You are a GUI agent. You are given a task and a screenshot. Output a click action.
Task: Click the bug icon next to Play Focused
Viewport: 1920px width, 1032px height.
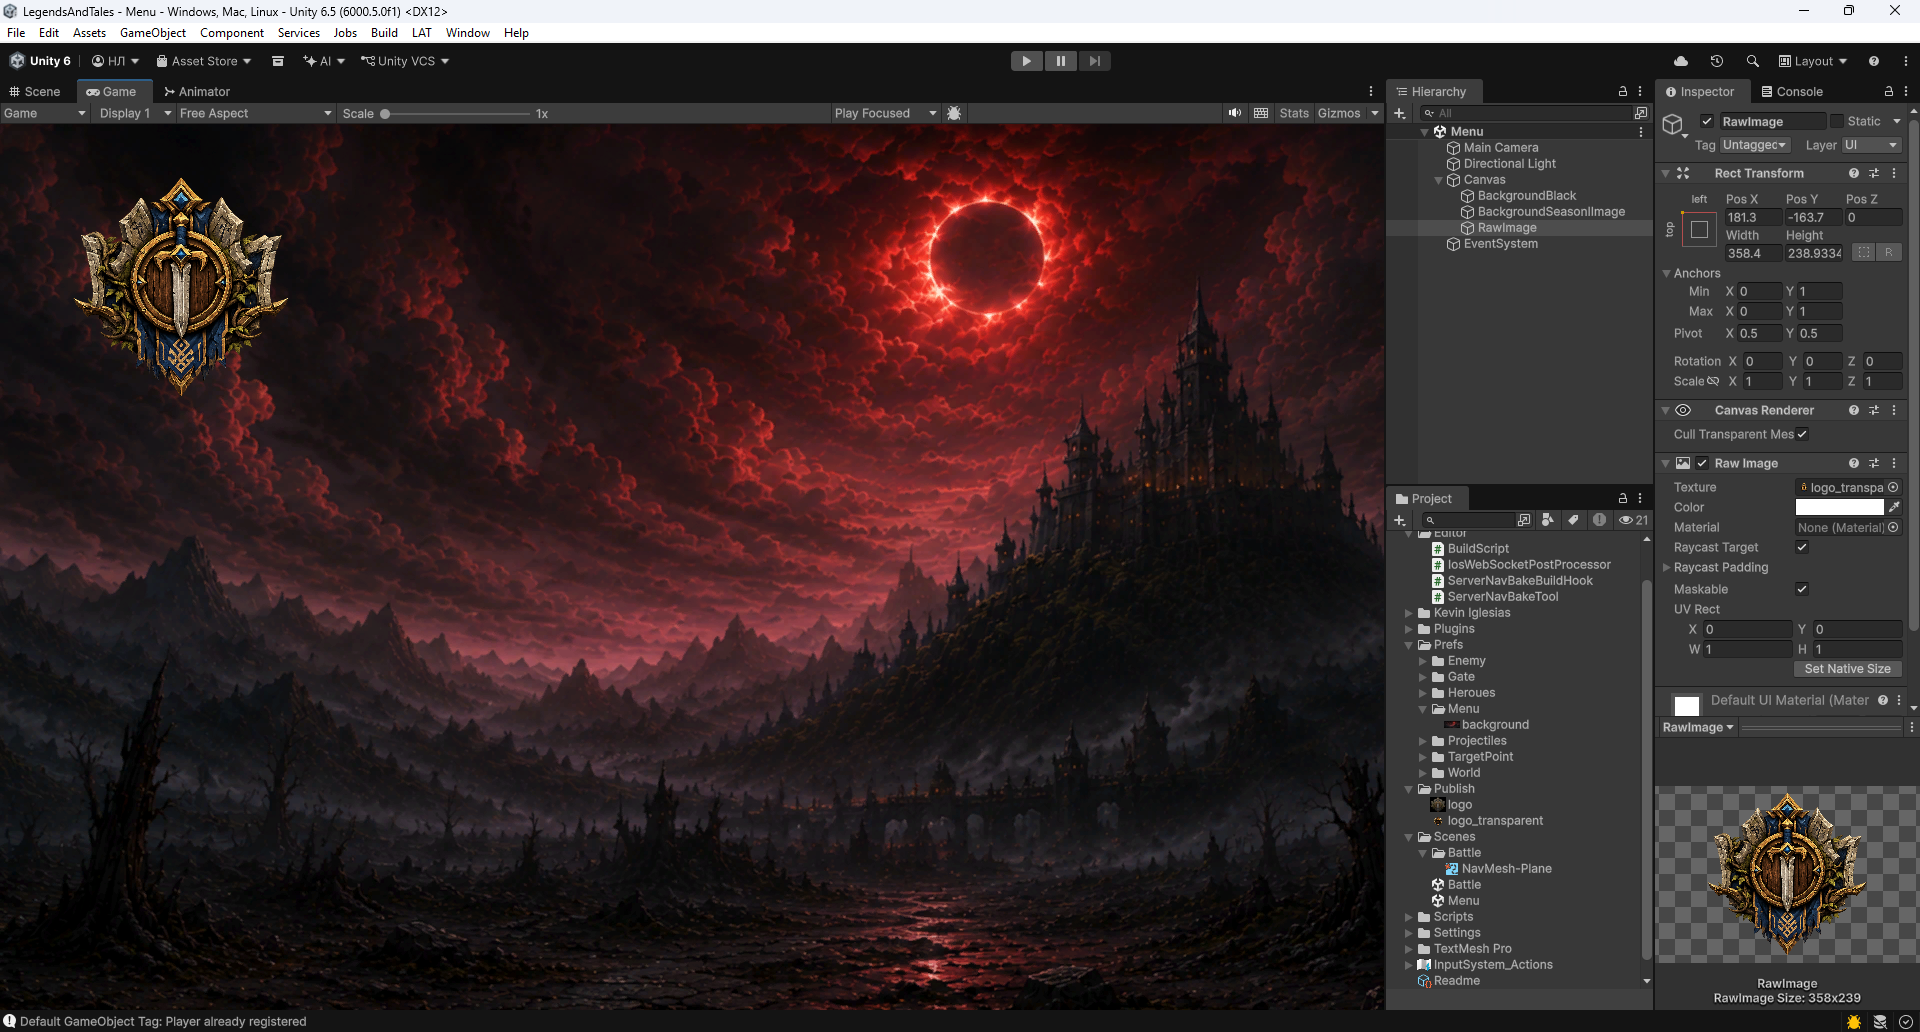tap(954, 113)
